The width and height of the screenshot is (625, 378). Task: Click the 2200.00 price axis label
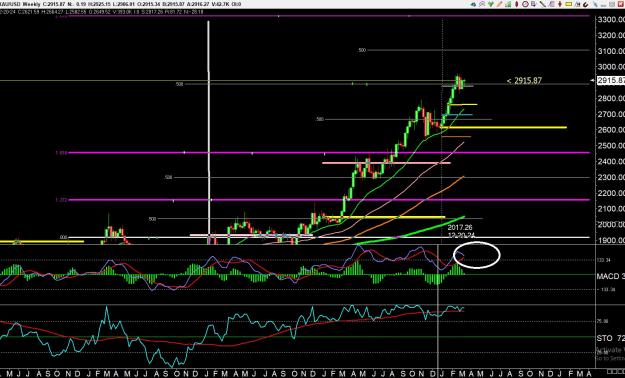coord(611,193)
